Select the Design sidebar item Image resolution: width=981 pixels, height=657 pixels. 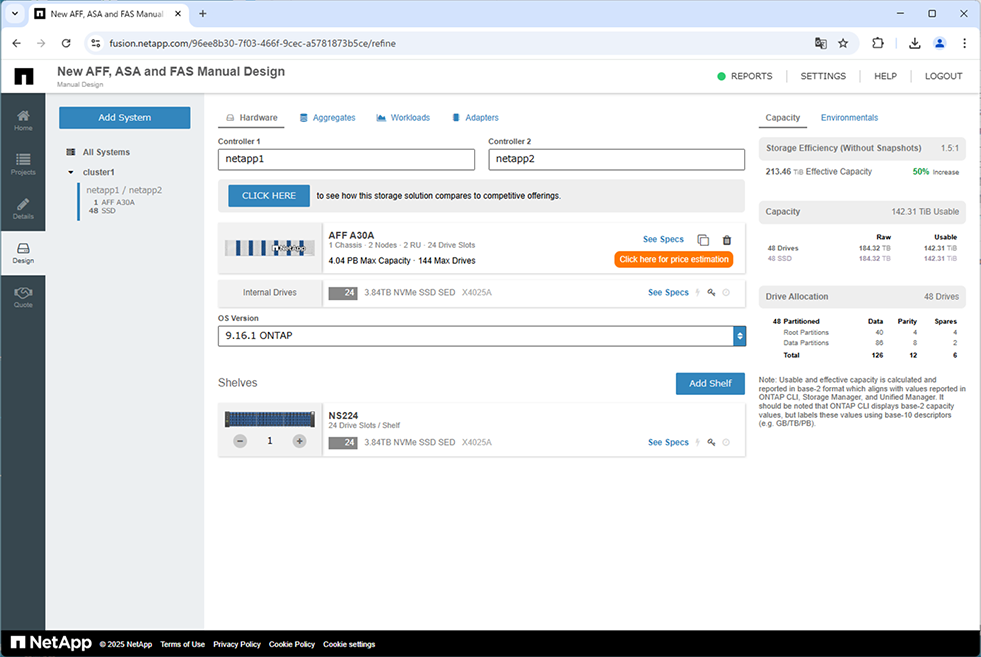pos(23,253)
